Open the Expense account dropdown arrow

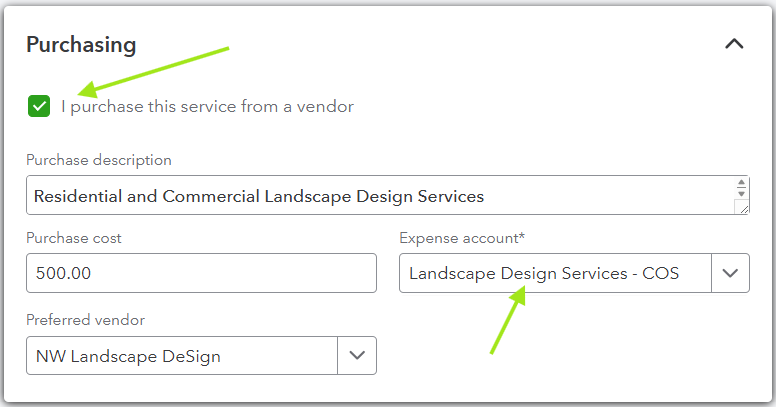(731, 273)
